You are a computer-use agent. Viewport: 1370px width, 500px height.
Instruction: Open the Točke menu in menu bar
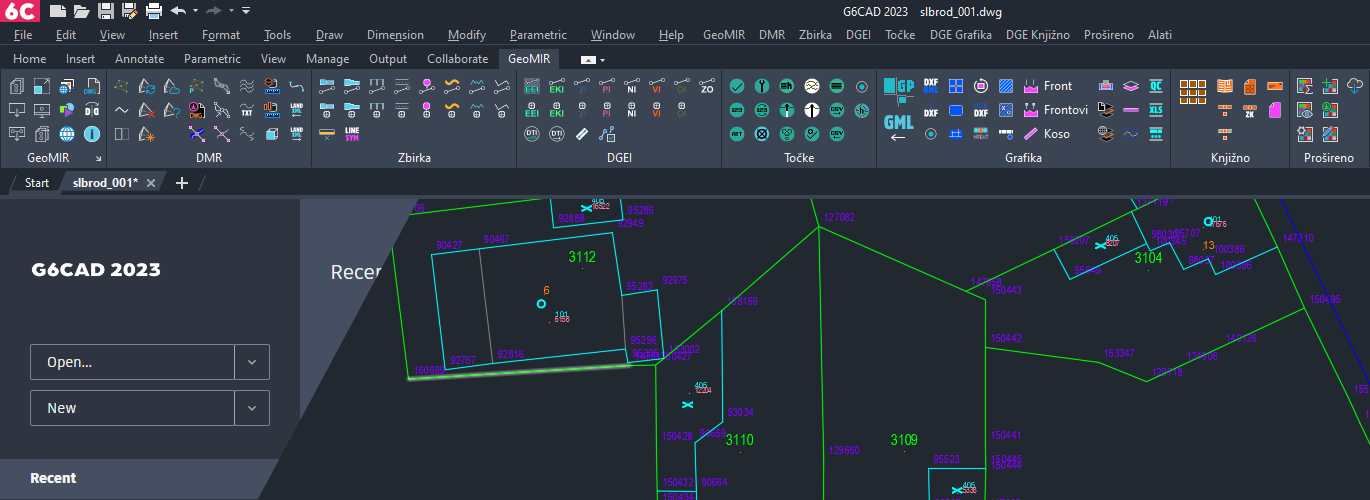[x=900, y=35]
